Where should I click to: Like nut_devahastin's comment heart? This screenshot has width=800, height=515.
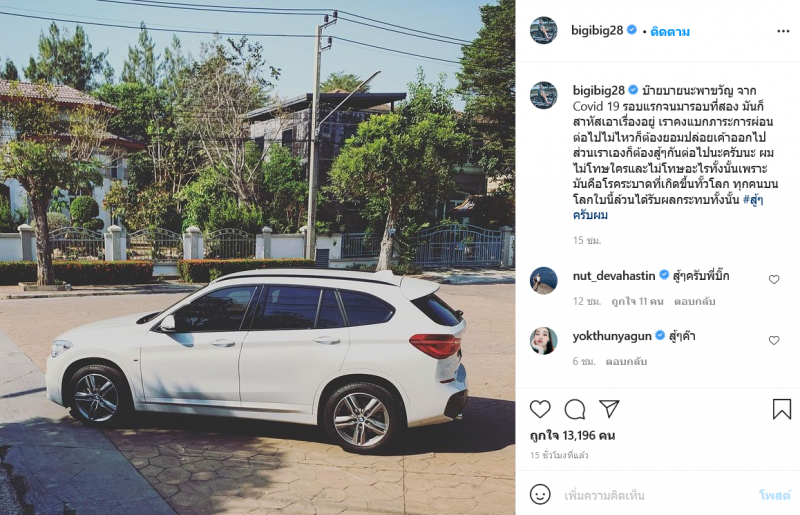(774, 279)
